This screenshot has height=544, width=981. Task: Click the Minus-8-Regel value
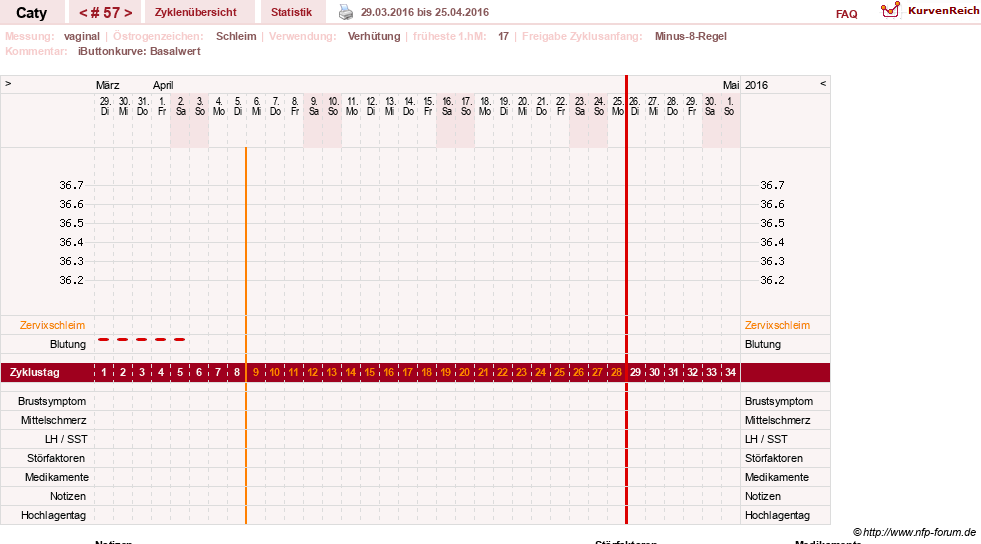[x=691, y=36]
